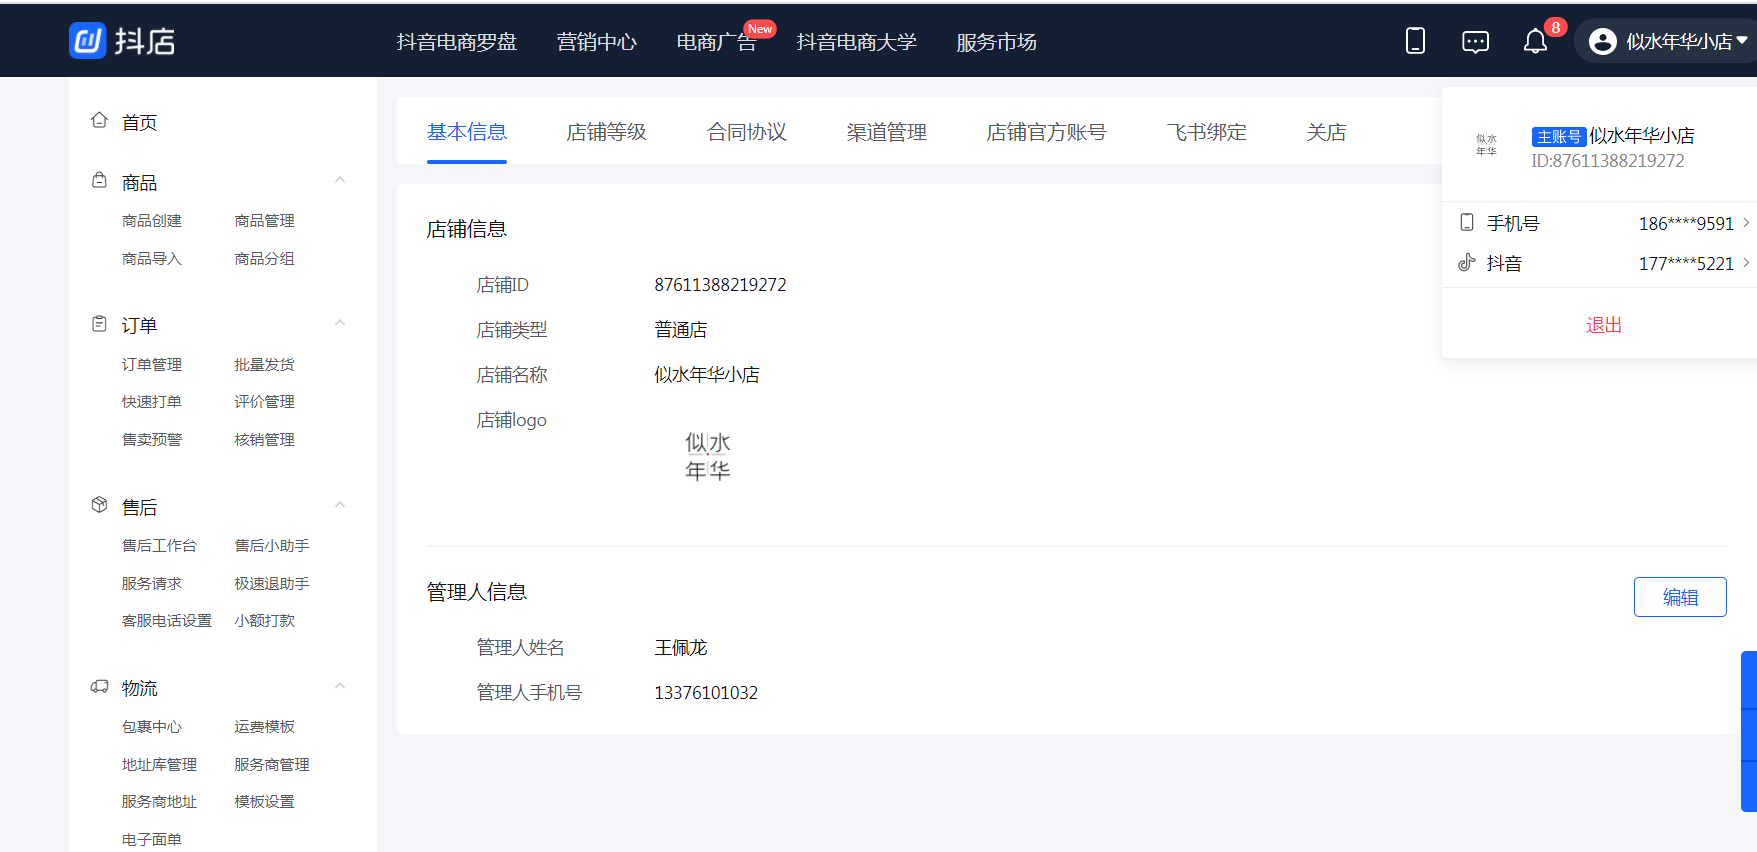Screen dimensions: 1757x852
Task: Switch to the 合同协议 tab
Action: (747, 132)
